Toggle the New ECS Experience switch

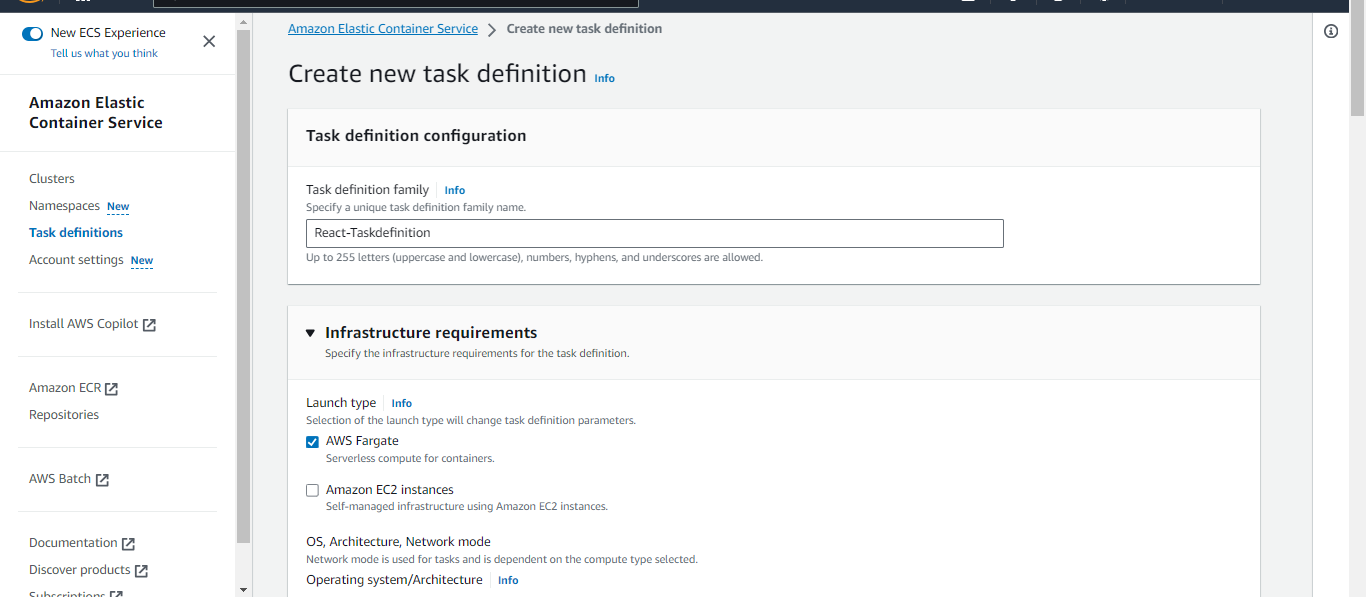[x=32, y=33]
